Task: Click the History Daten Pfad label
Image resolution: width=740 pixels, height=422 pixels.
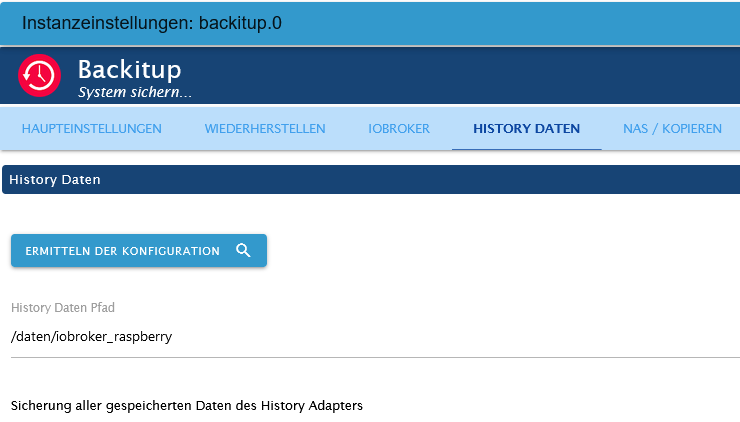Action: (63, 308)
